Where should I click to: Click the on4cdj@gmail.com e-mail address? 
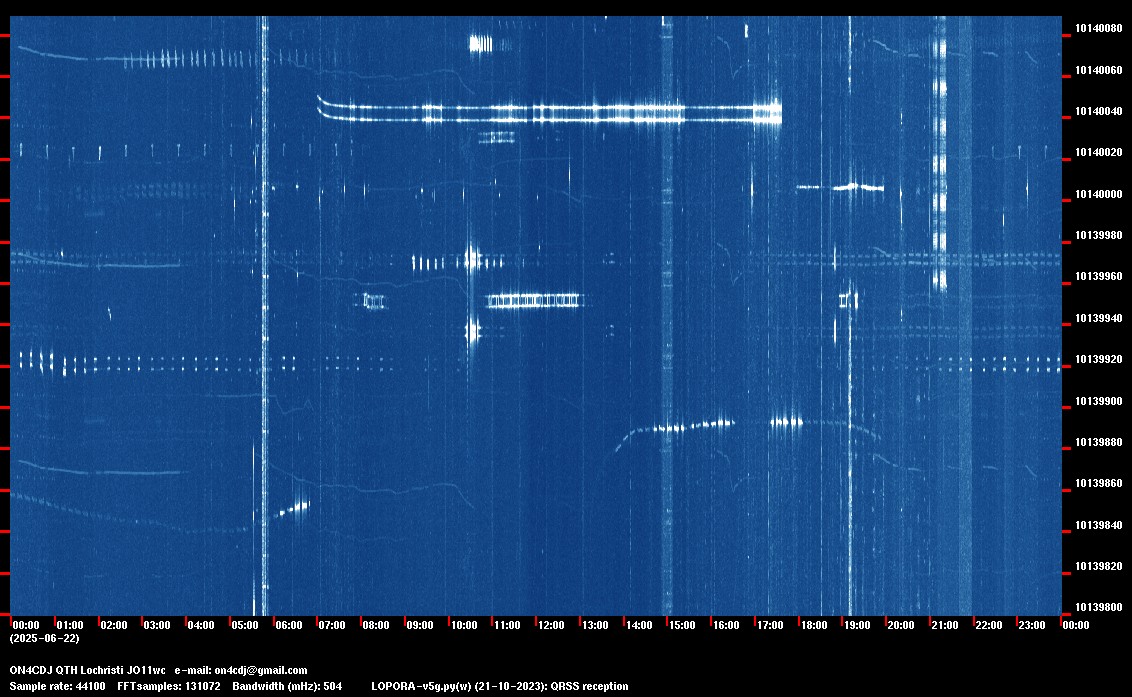pos(261,670)
